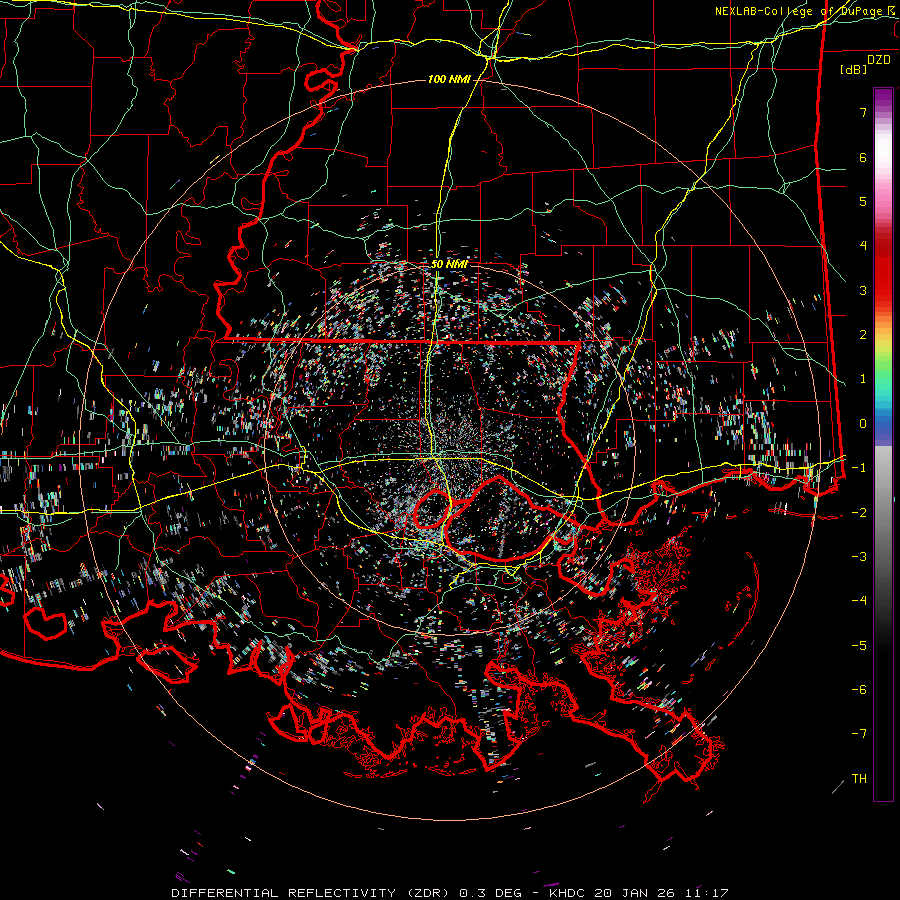Viewport: 900px width, 900px height.
Task: Click the DIFFERENTIAL REFLECTIVITY title text
Action: [x=284, y=893]
